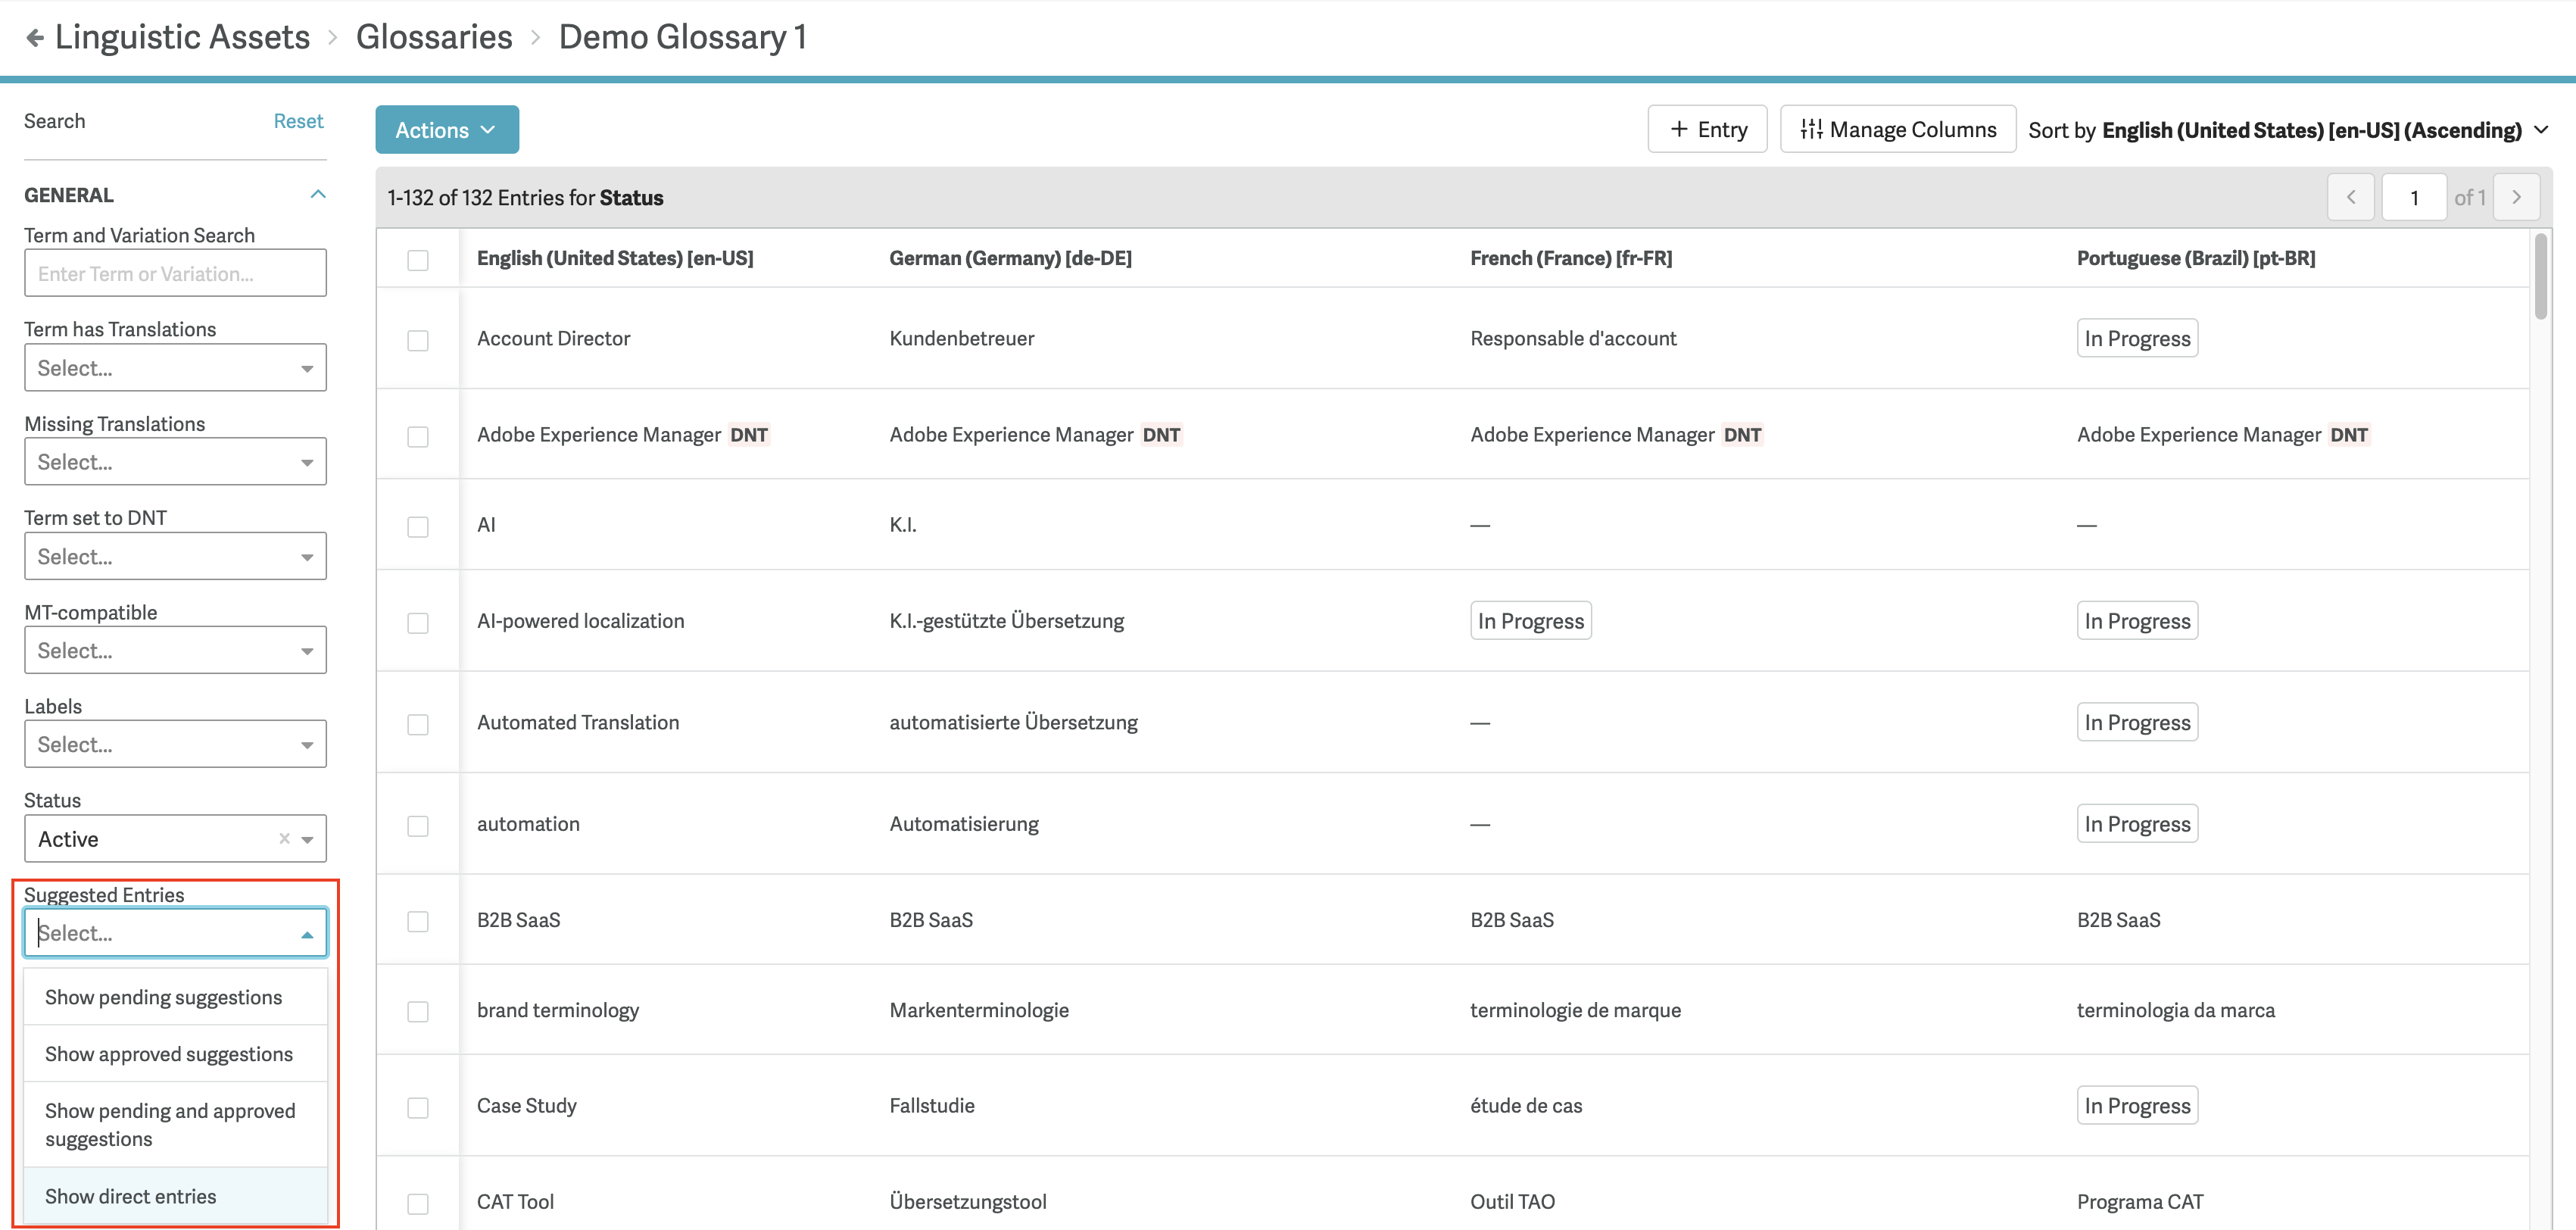Open the Actions dropdown button
Screen dimensions: 2576x1230
446,130
